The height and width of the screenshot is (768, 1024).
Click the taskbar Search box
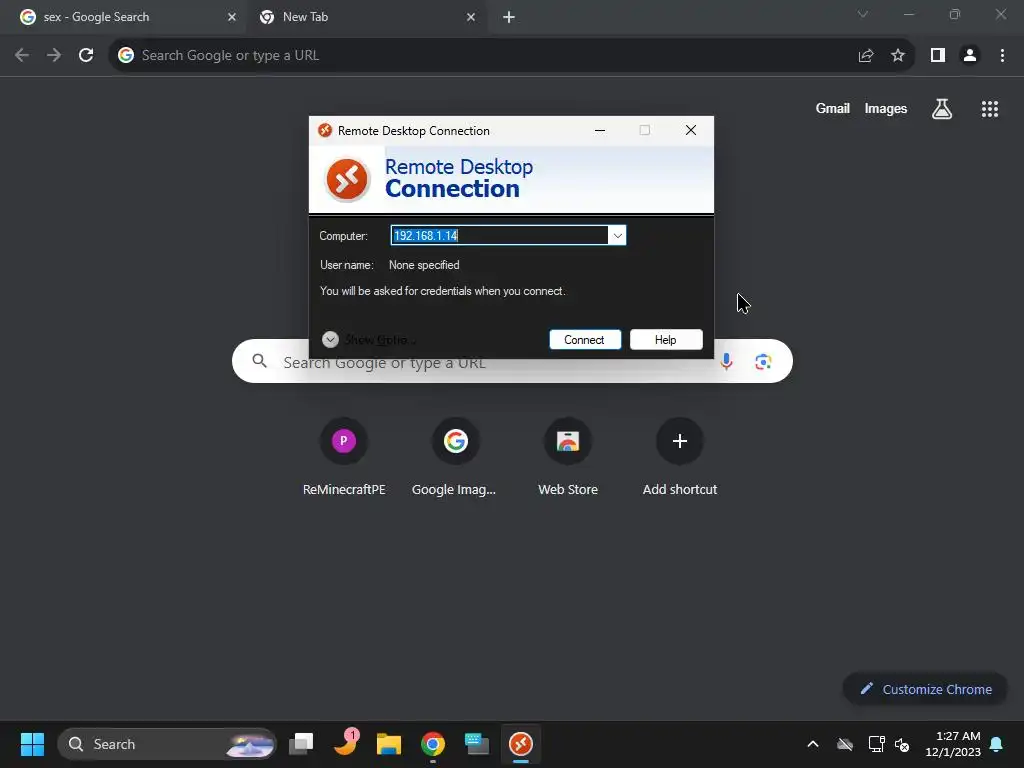[167, 744]
